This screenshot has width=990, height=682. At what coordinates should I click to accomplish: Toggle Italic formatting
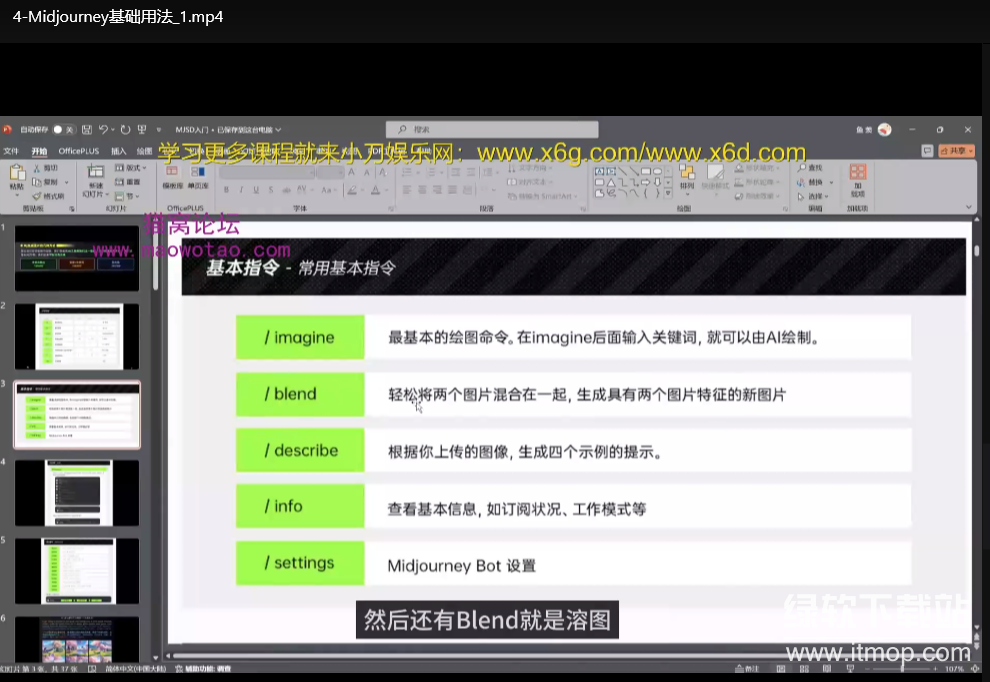coord(241,190)
